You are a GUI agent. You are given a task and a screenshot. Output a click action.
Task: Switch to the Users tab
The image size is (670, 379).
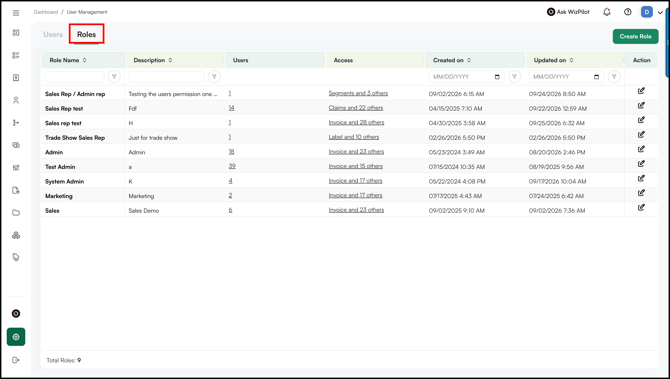pyautogui.click(x=53, y=35)
